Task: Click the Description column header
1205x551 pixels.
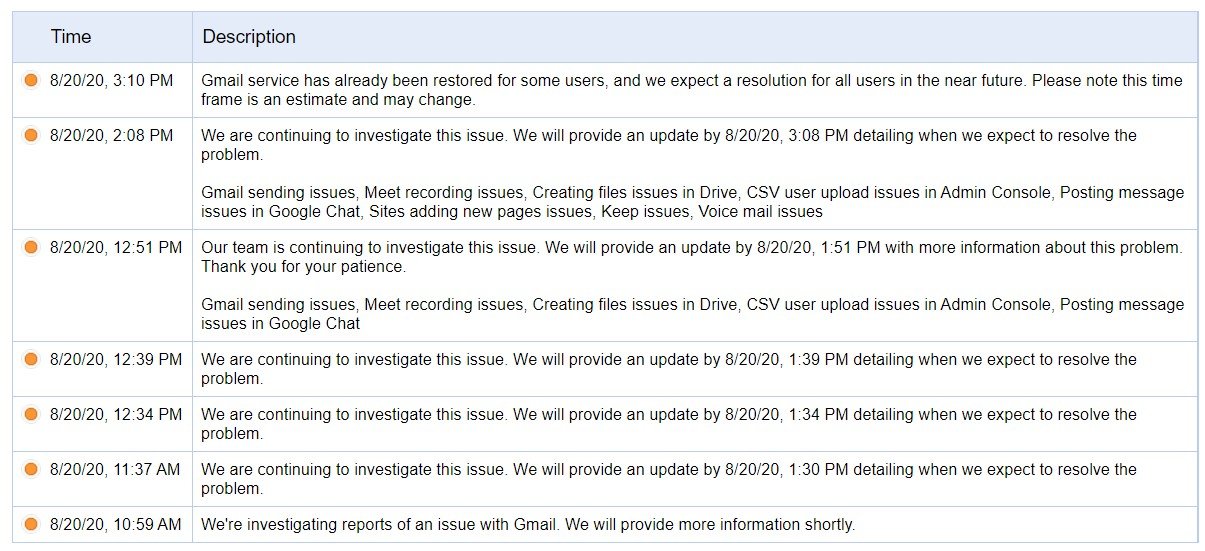Action: (x=249, y=37)
